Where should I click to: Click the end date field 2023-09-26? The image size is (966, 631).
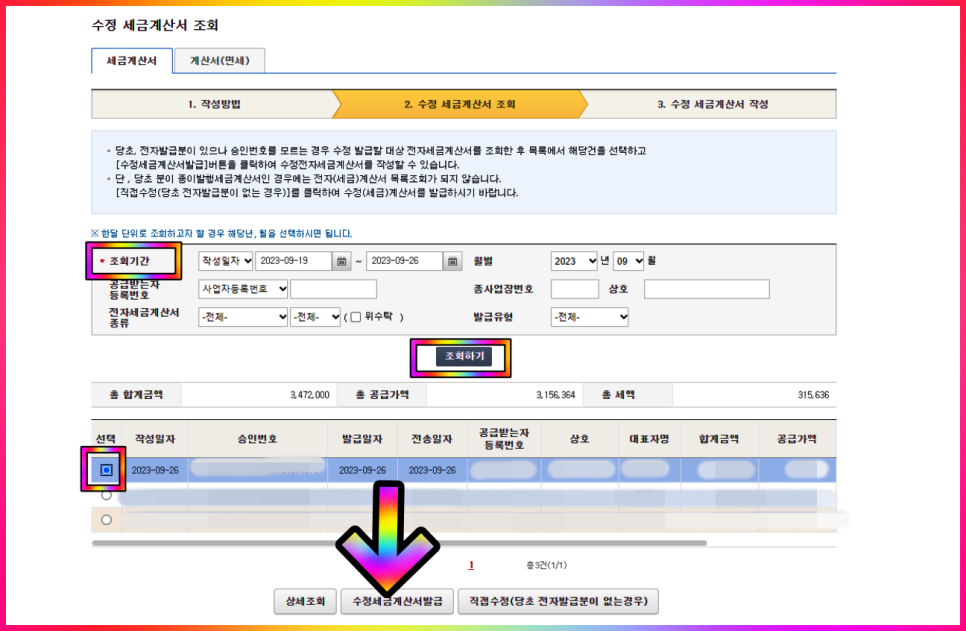pyautogui.click(x=405, y=261)
